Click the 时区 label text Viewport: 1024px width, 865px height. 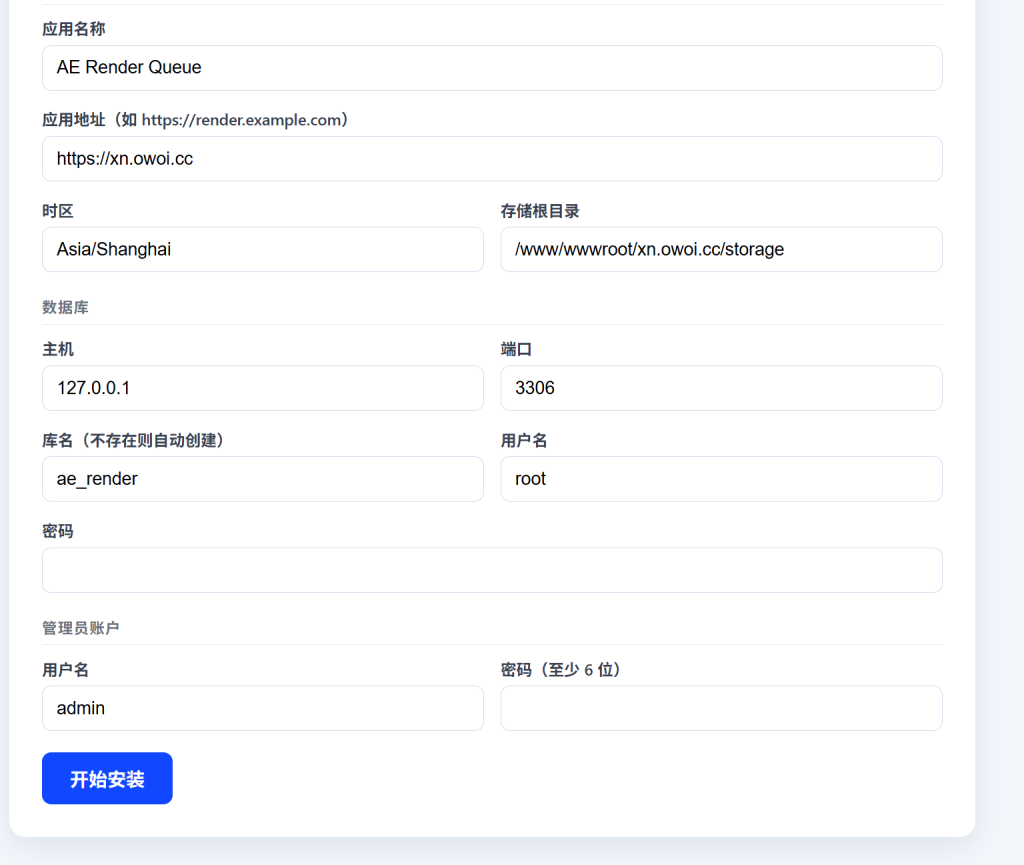coord(58,211)
